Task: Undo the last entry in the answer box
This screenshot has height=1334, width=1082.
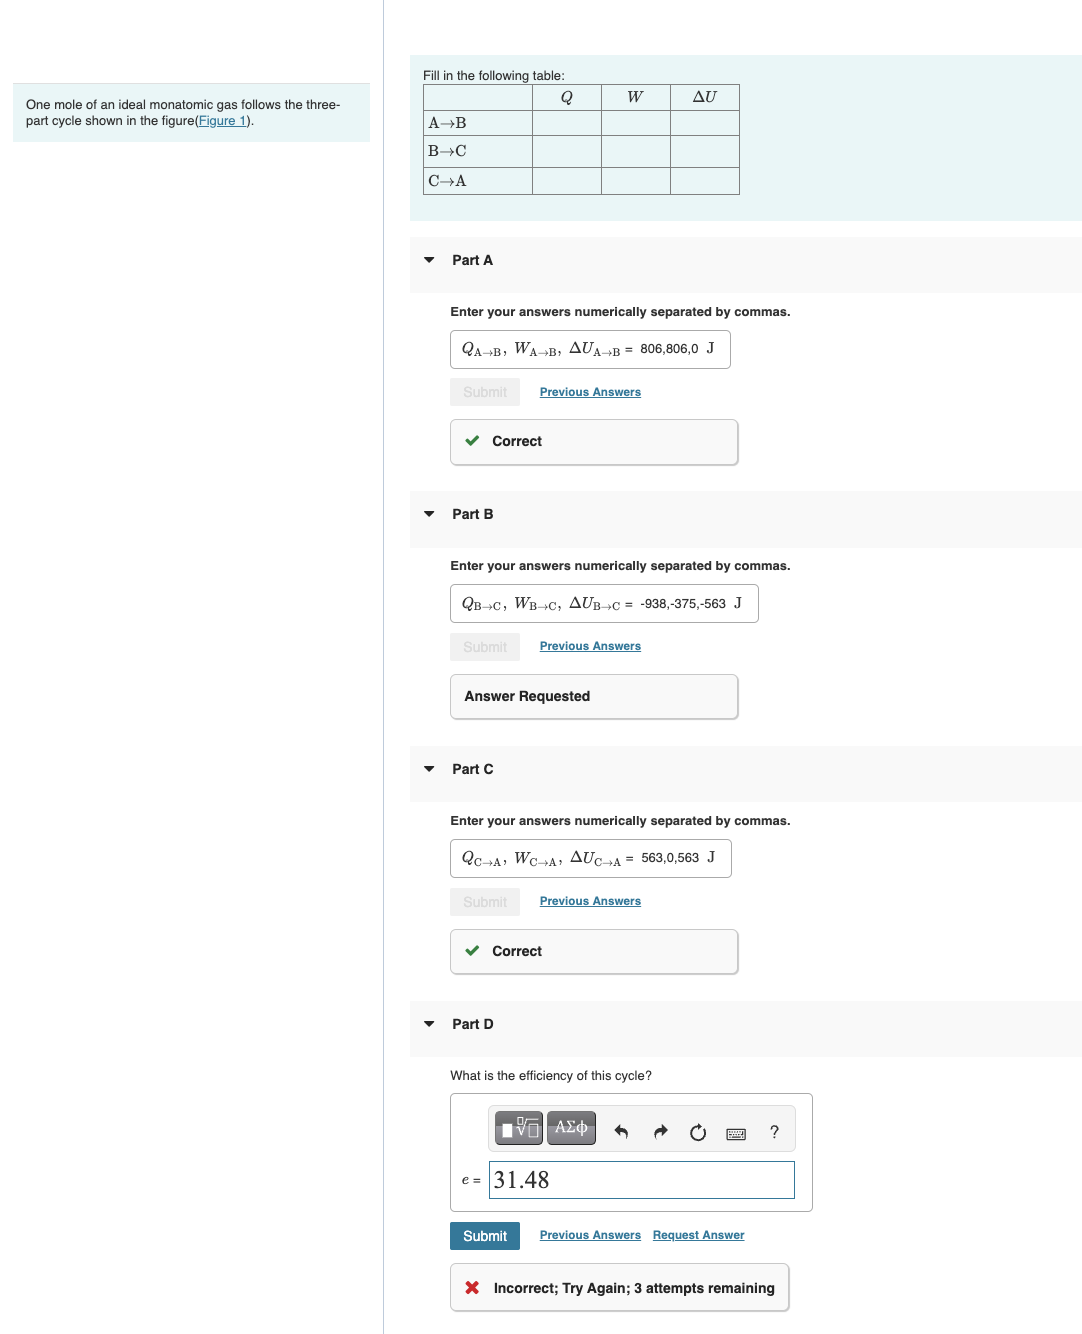Action: point(621,1131)
